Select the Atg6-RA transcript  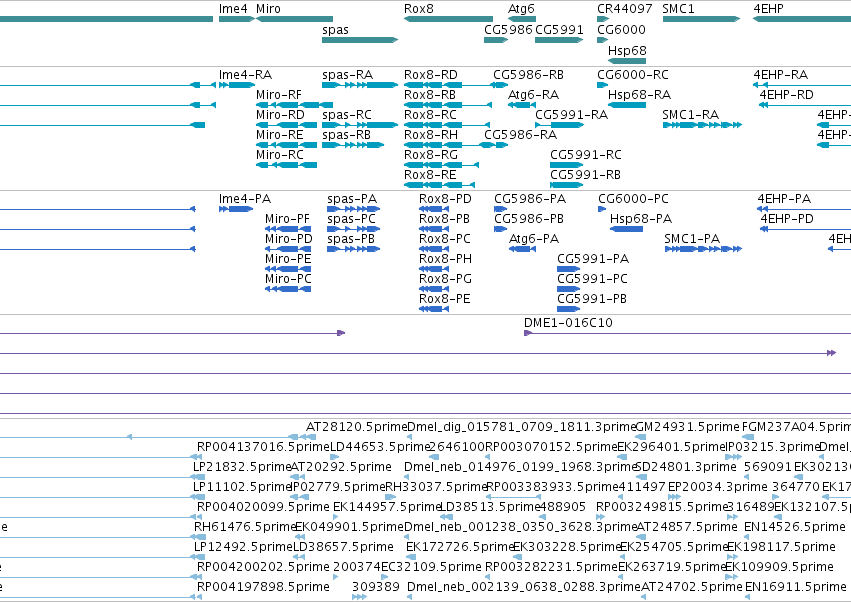[x=522, y=105]
